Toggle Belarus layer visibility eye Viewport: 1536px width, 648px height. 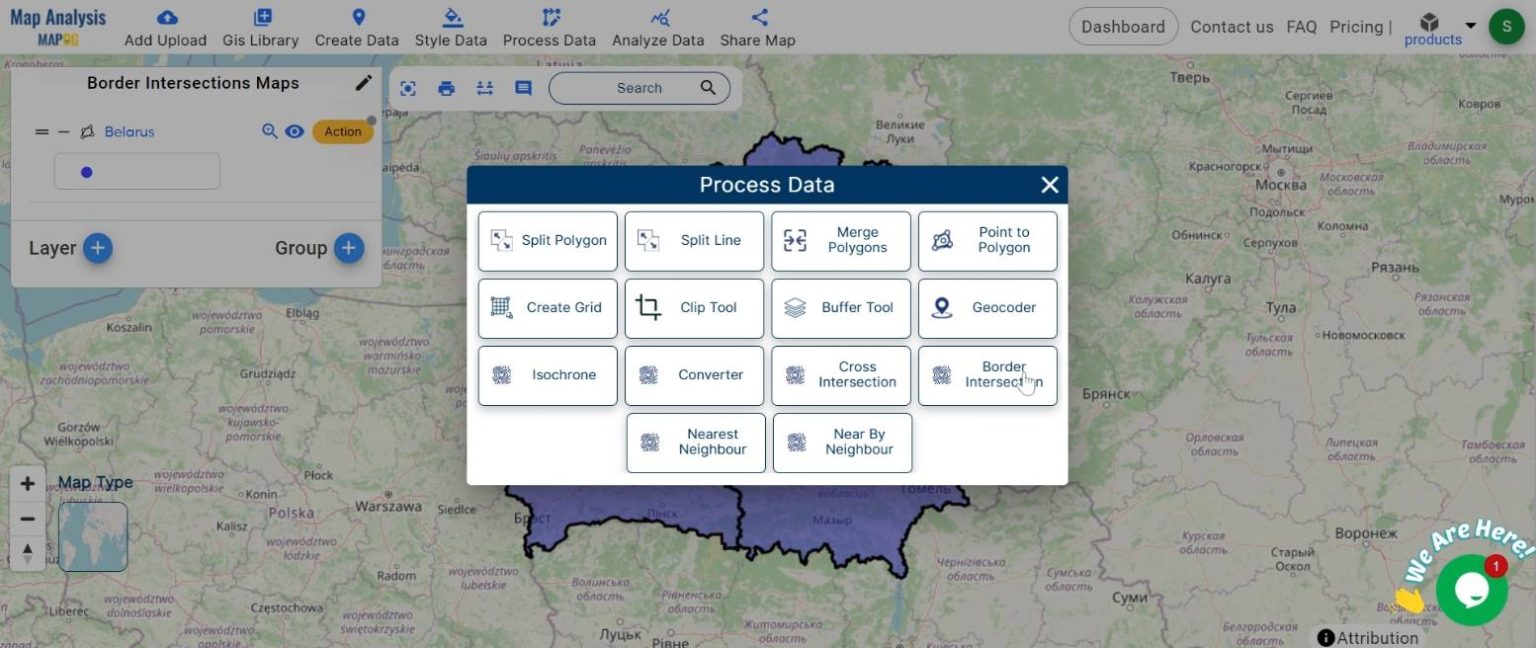(294, 131)
